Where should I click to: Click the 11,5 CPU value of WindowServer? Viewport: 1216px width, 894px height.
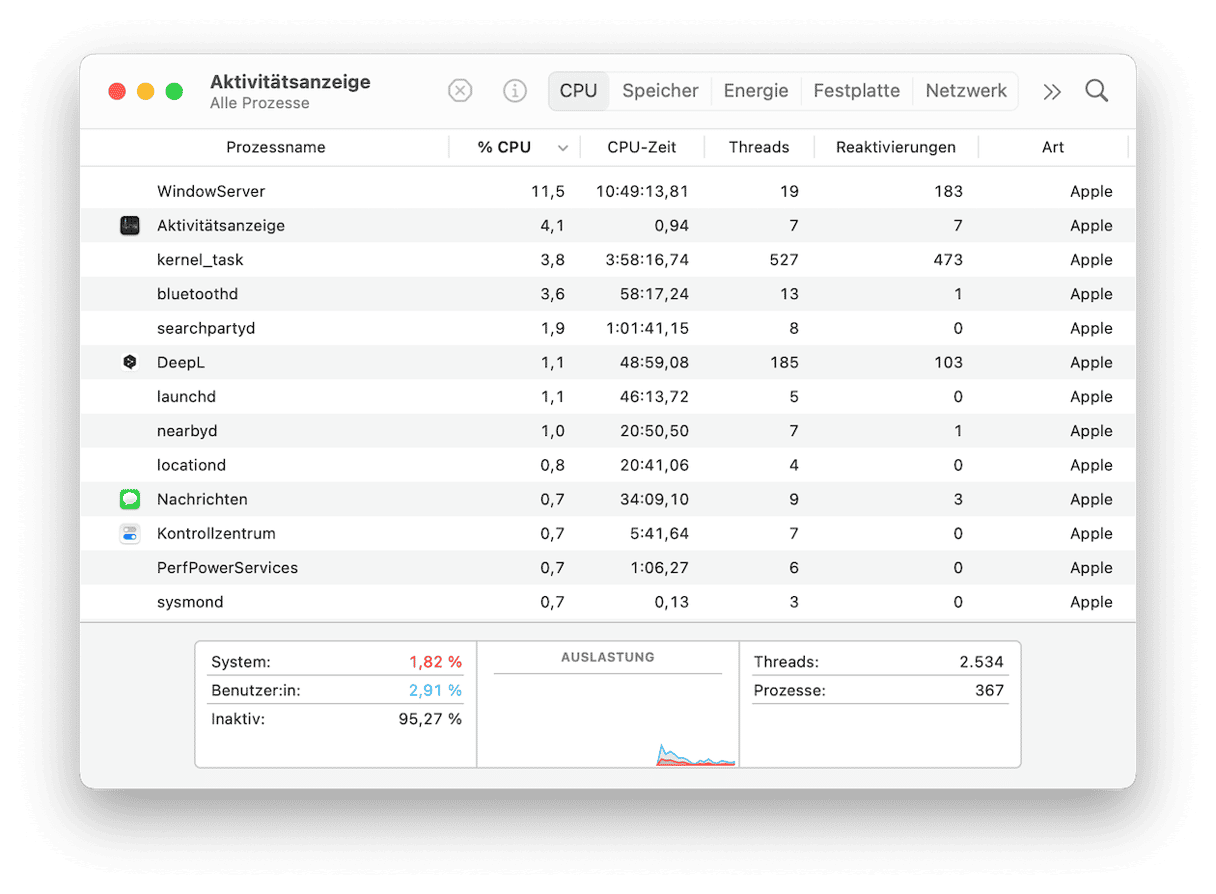(x=548, y=191)
